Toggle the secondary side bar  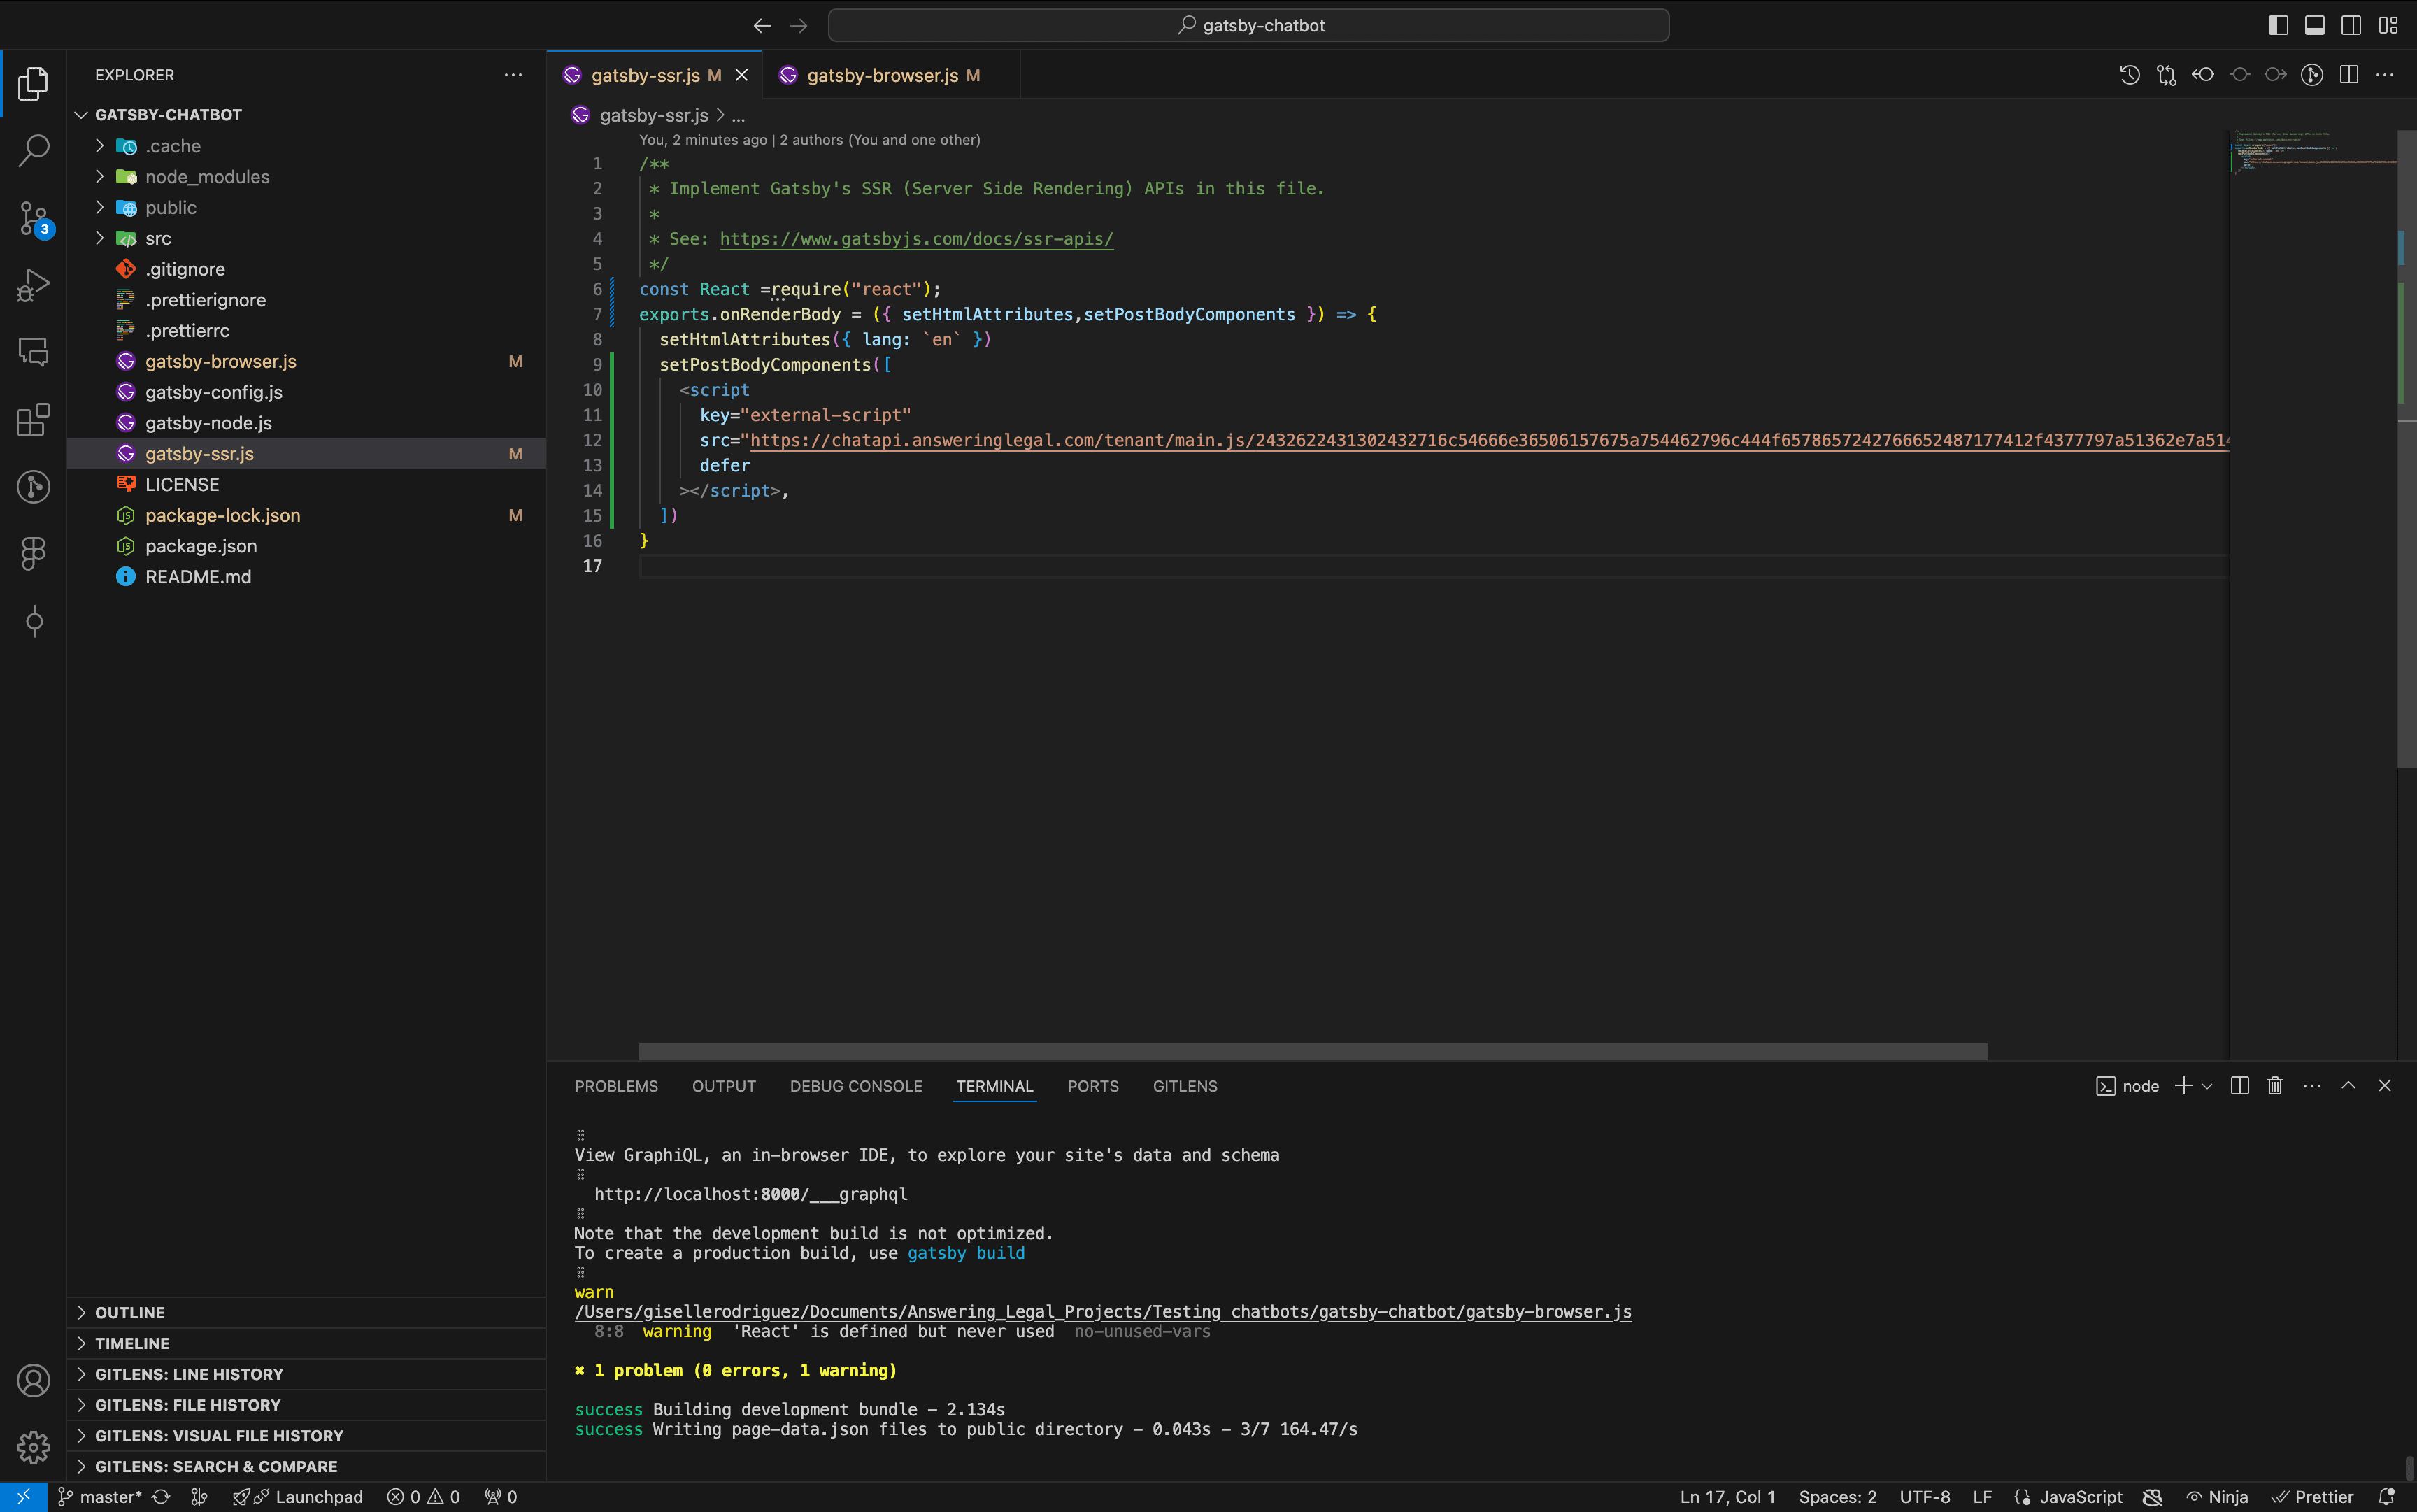coord(2351,25)
